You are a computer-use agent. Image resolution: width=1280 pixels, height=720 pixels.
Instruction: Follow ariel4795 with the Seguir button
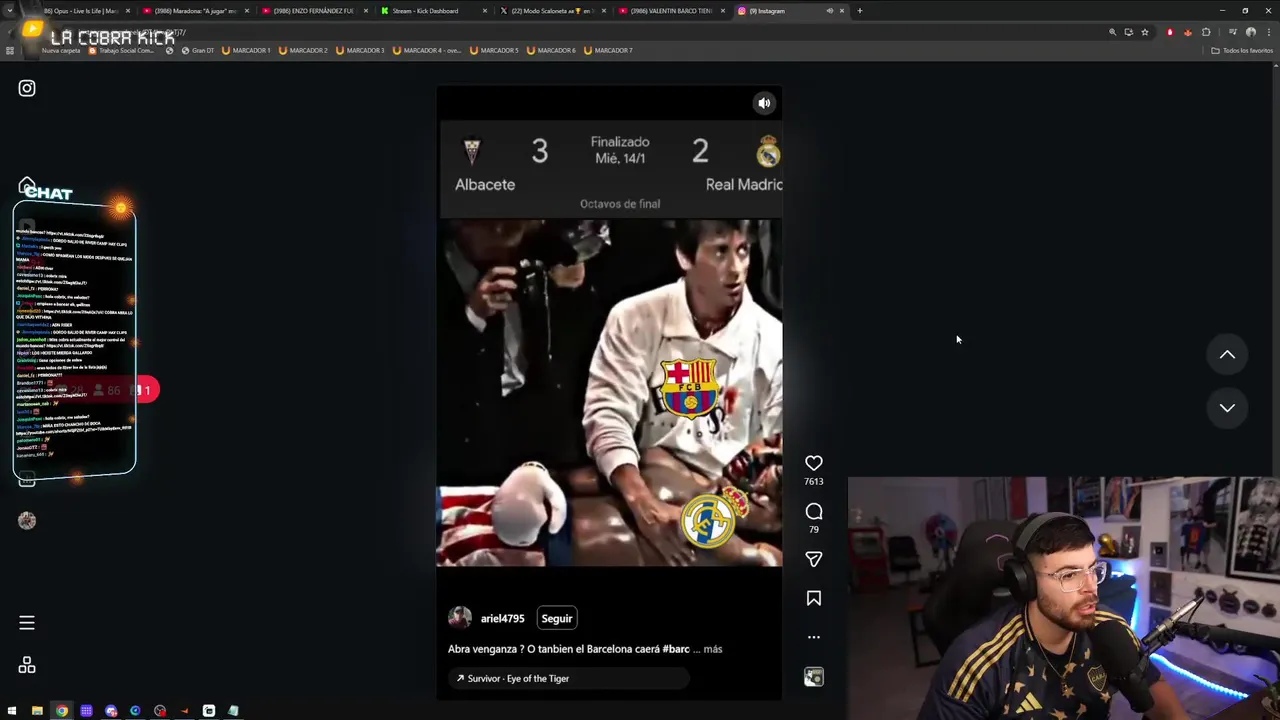click(557, 618)
